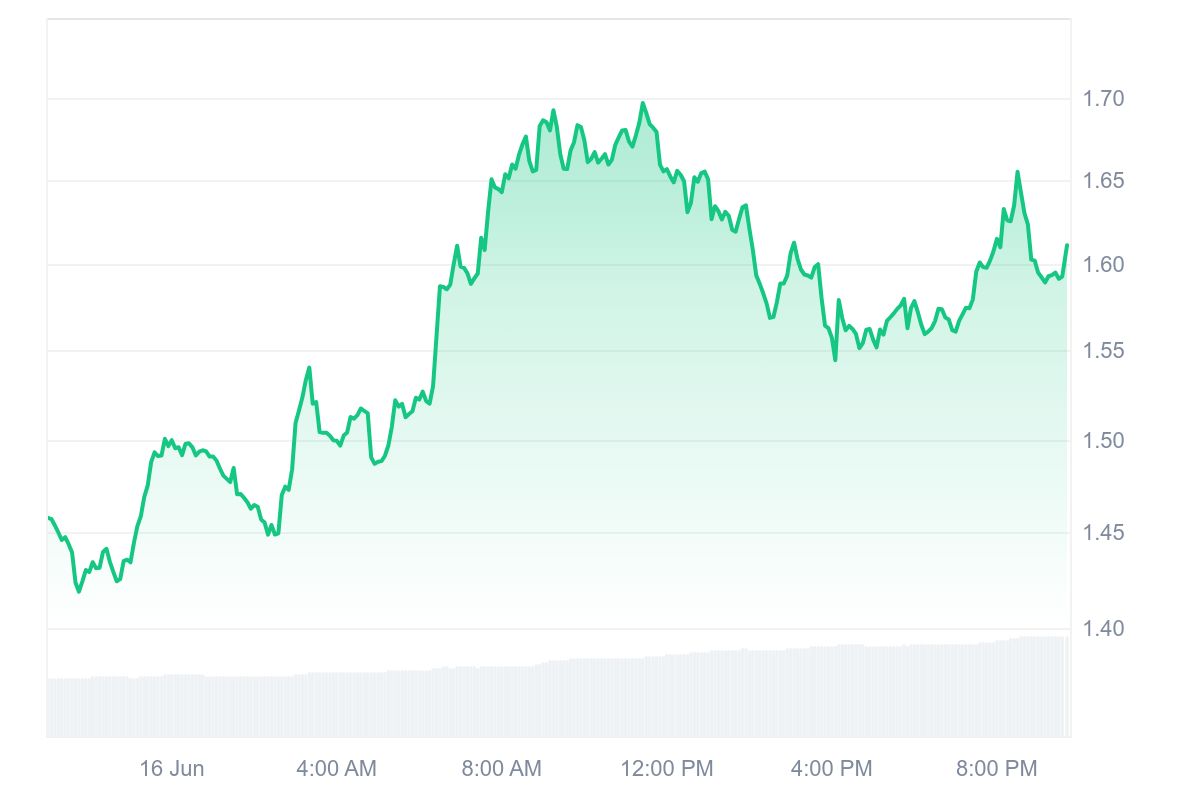Screen dimensions: 1200x800
Task: Click the 1.60 price axis label
Action: (x=1104, y=265)
